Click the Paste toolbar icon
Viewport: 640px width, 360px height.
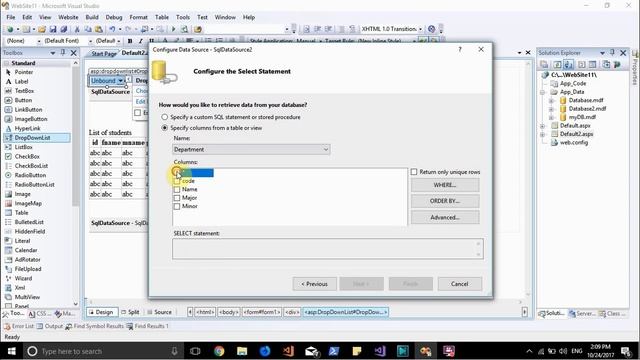(x=99, y=29)
